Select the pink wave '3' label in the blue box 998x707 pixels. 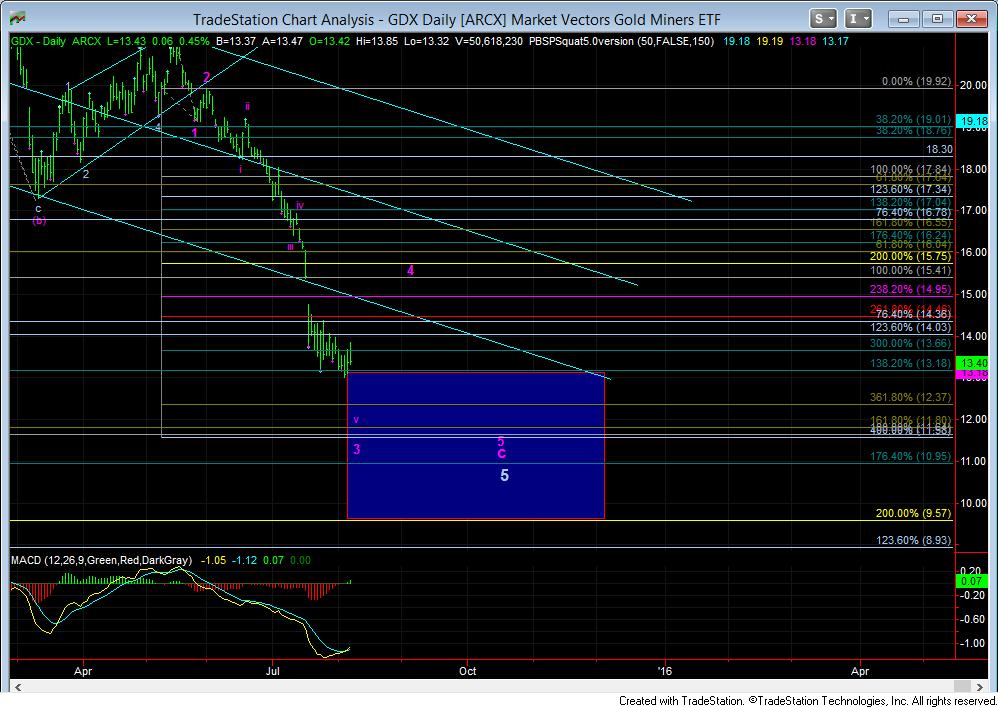tap(357, 449)
